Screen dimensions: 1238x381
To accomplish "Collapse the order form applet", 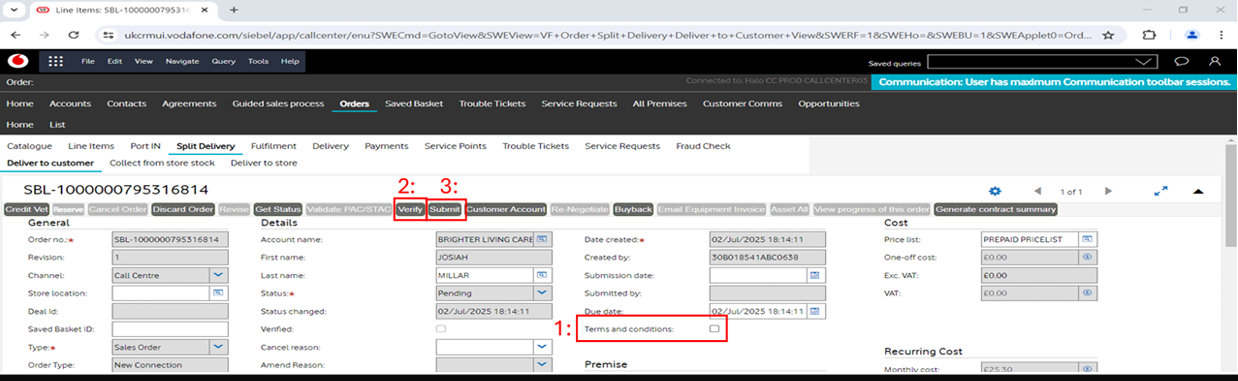I will pyautogui.click(x=1198, y=191).
